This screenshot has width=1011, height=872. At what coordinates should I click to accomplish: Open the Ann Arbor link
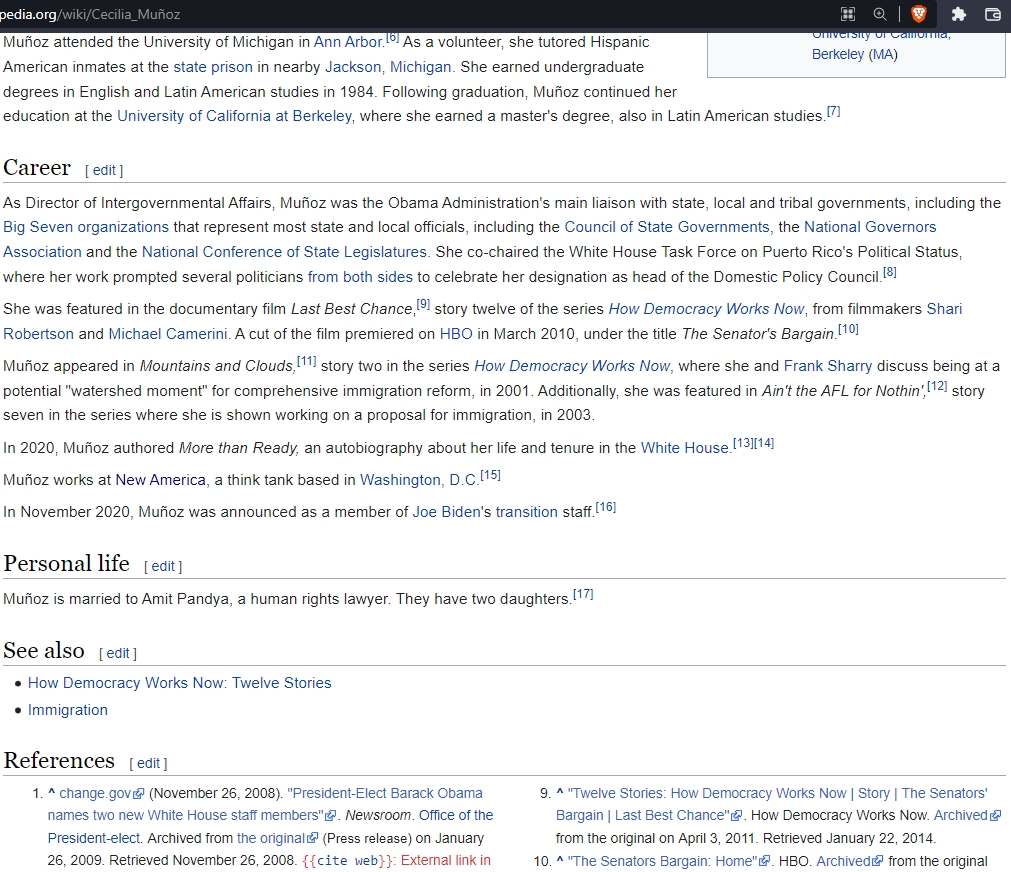[348, 42]
